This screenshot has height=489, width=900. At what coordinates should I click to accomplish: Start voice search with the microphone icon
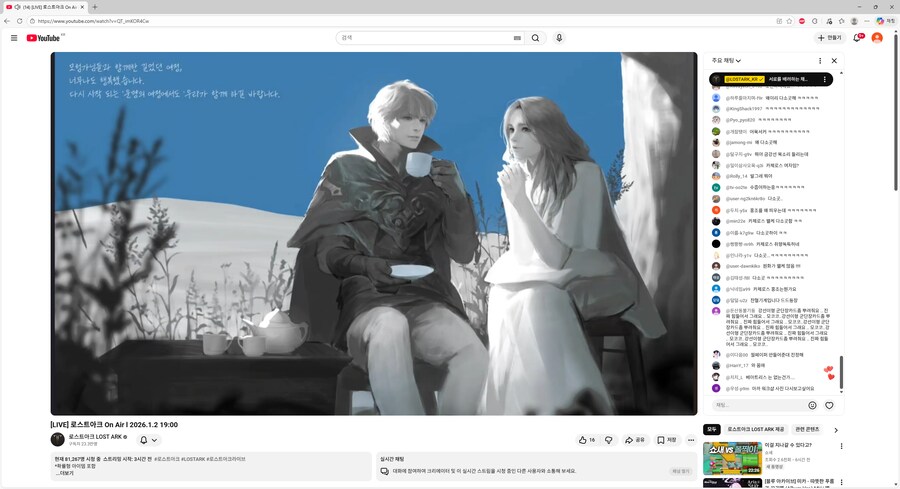pyautogui.click(x=559, y=38)
